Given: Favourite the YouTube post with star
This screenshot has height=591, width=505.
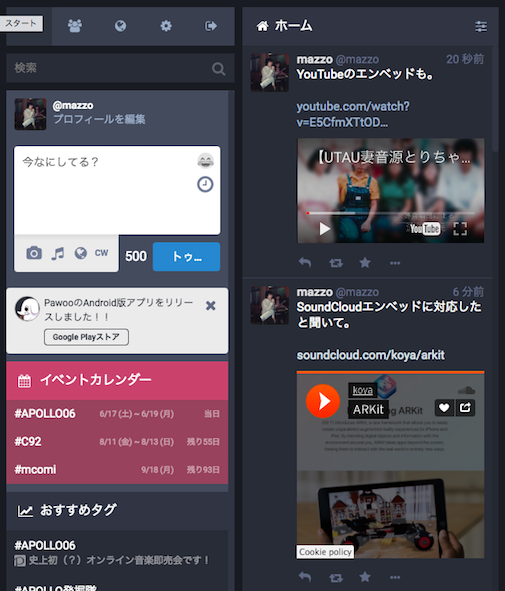Looking at the screenshot, I should pos(365,262).
